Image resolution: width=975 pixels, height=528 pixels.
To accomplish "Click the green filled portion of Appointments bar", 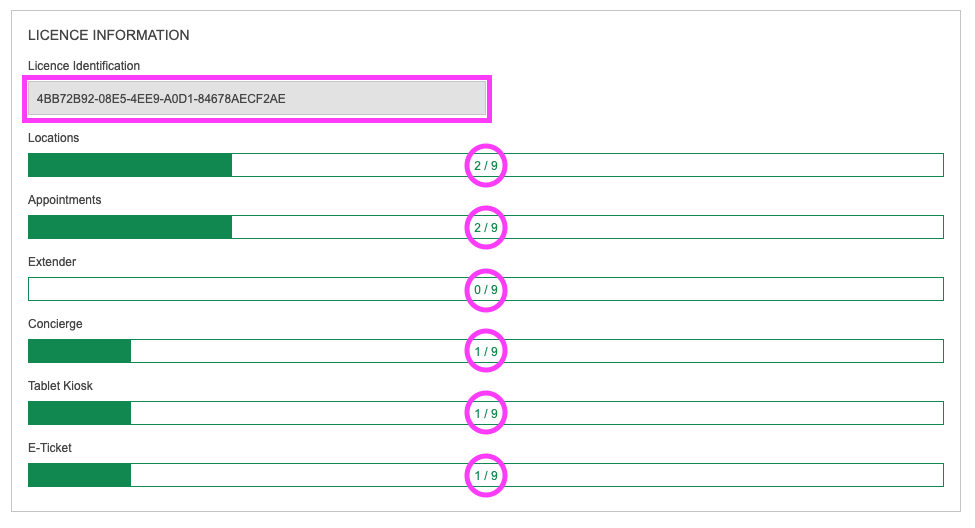I will click(x=130, y=227).
